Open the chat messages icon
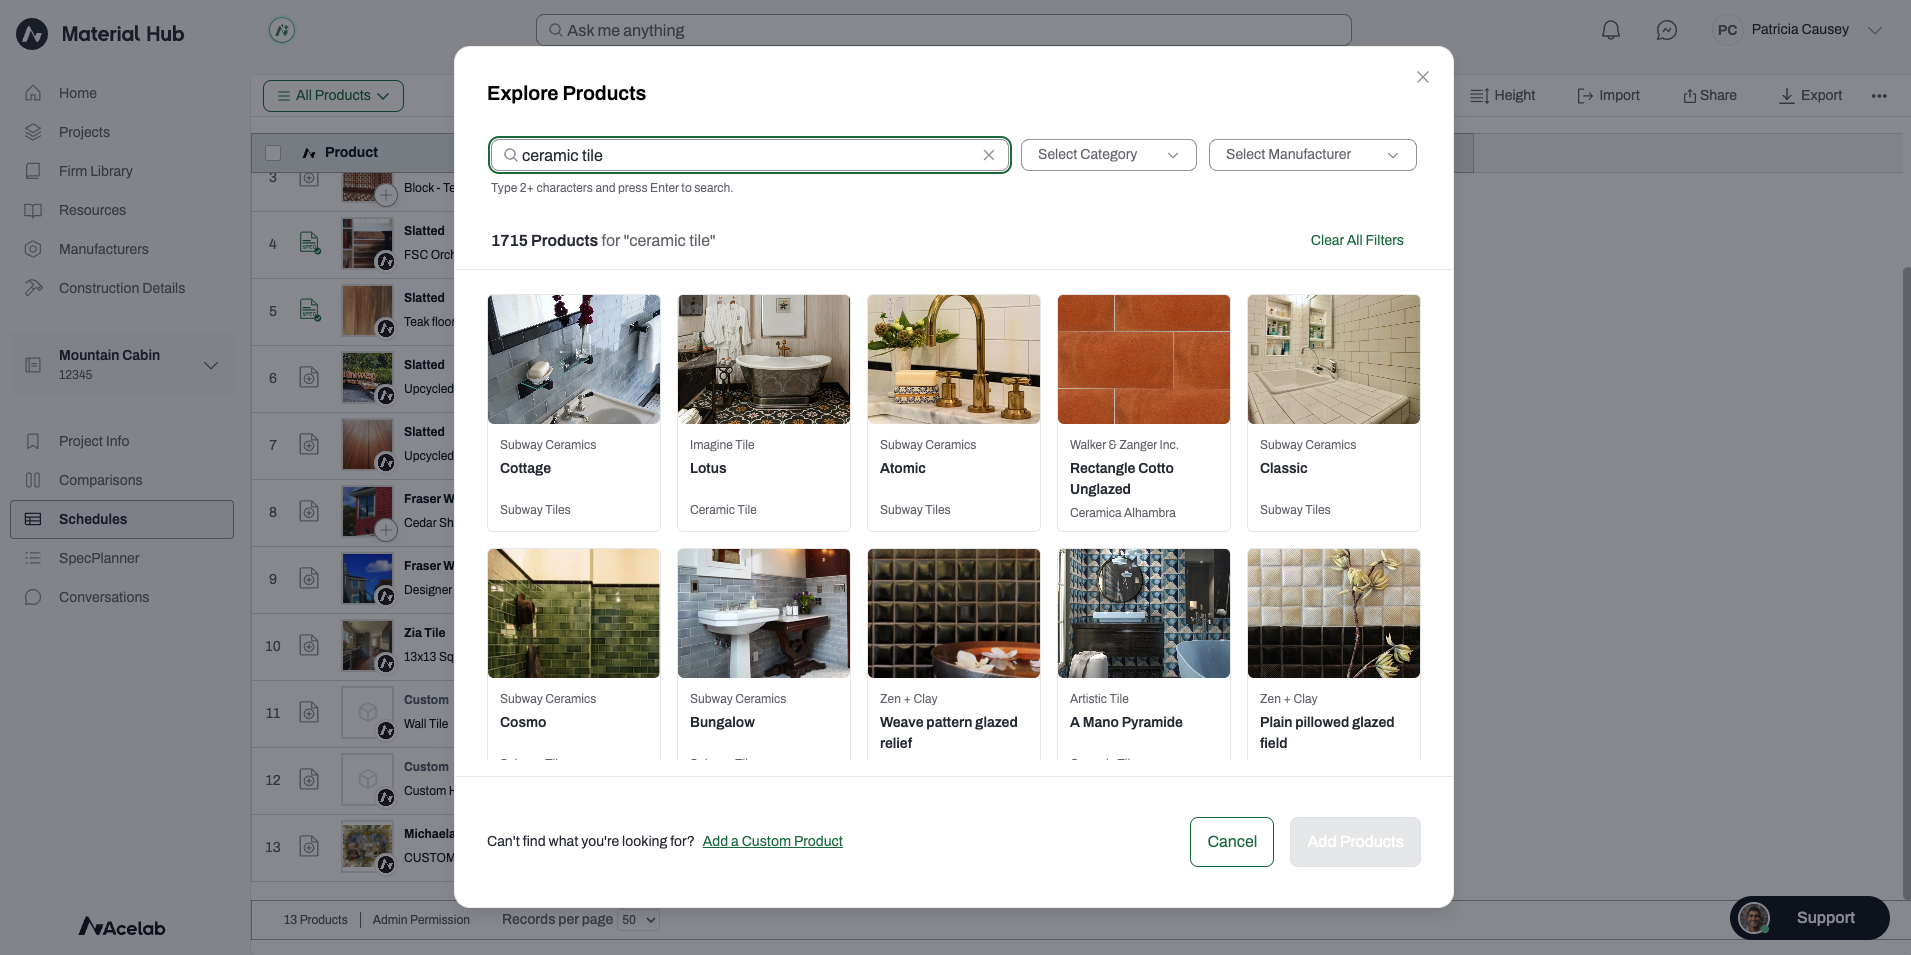Screen dimensions: 1911x955 (x=1666, y=30)
